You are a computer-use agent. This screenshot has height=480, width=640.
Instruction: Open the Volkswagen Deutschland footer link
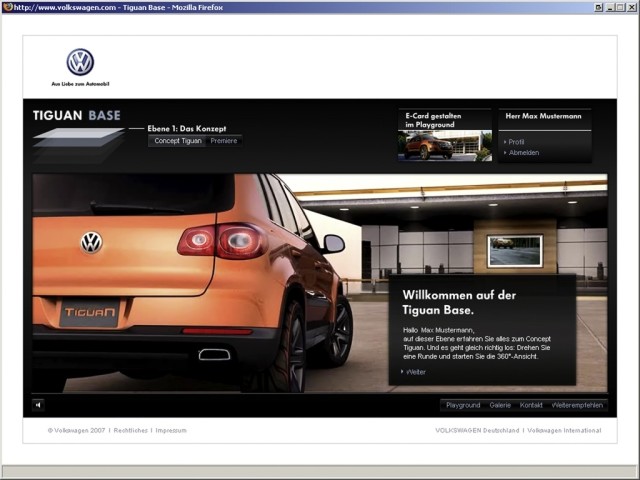(477, 430)
